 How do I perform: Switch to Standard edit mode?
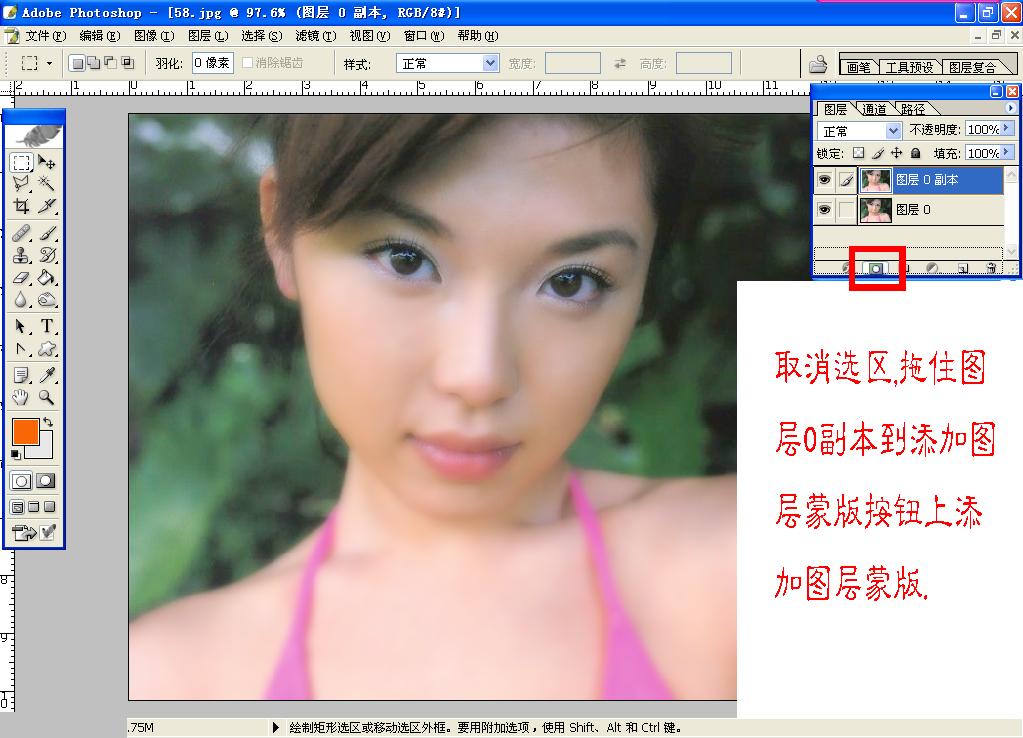(x=22, y=482)
